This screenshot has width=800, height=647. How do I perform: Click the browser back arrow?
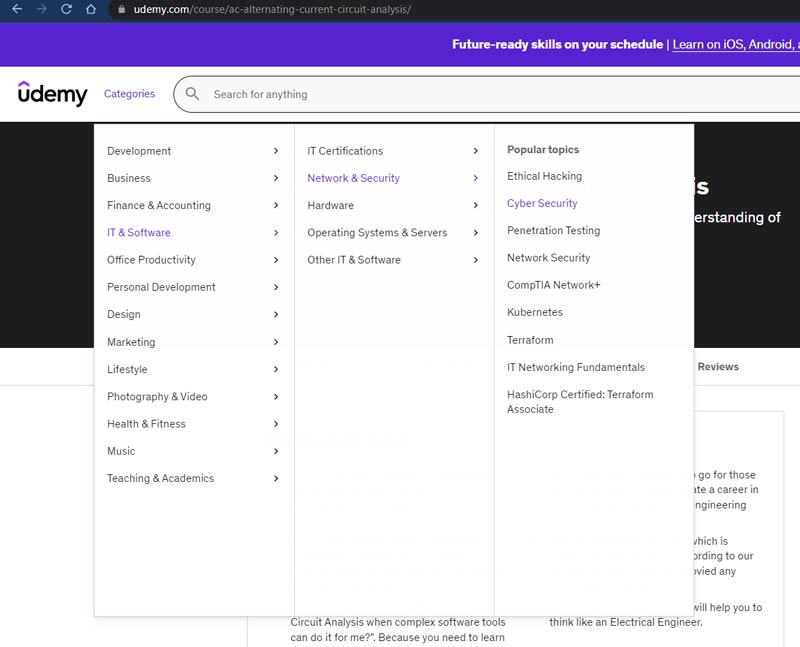coord(17,9)
